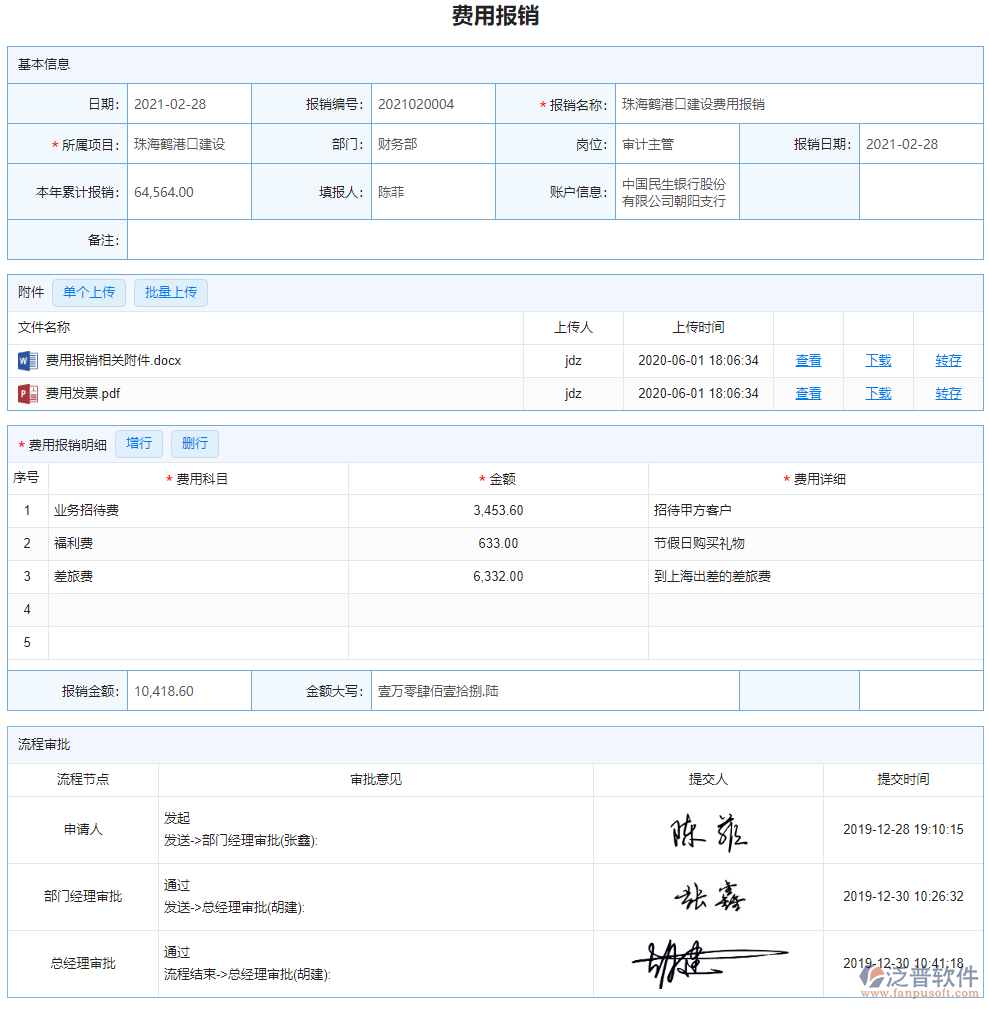Open the 批量上传 batch upload button
This screenshot has height=1009, width=989.
click(x=170, y=292)
